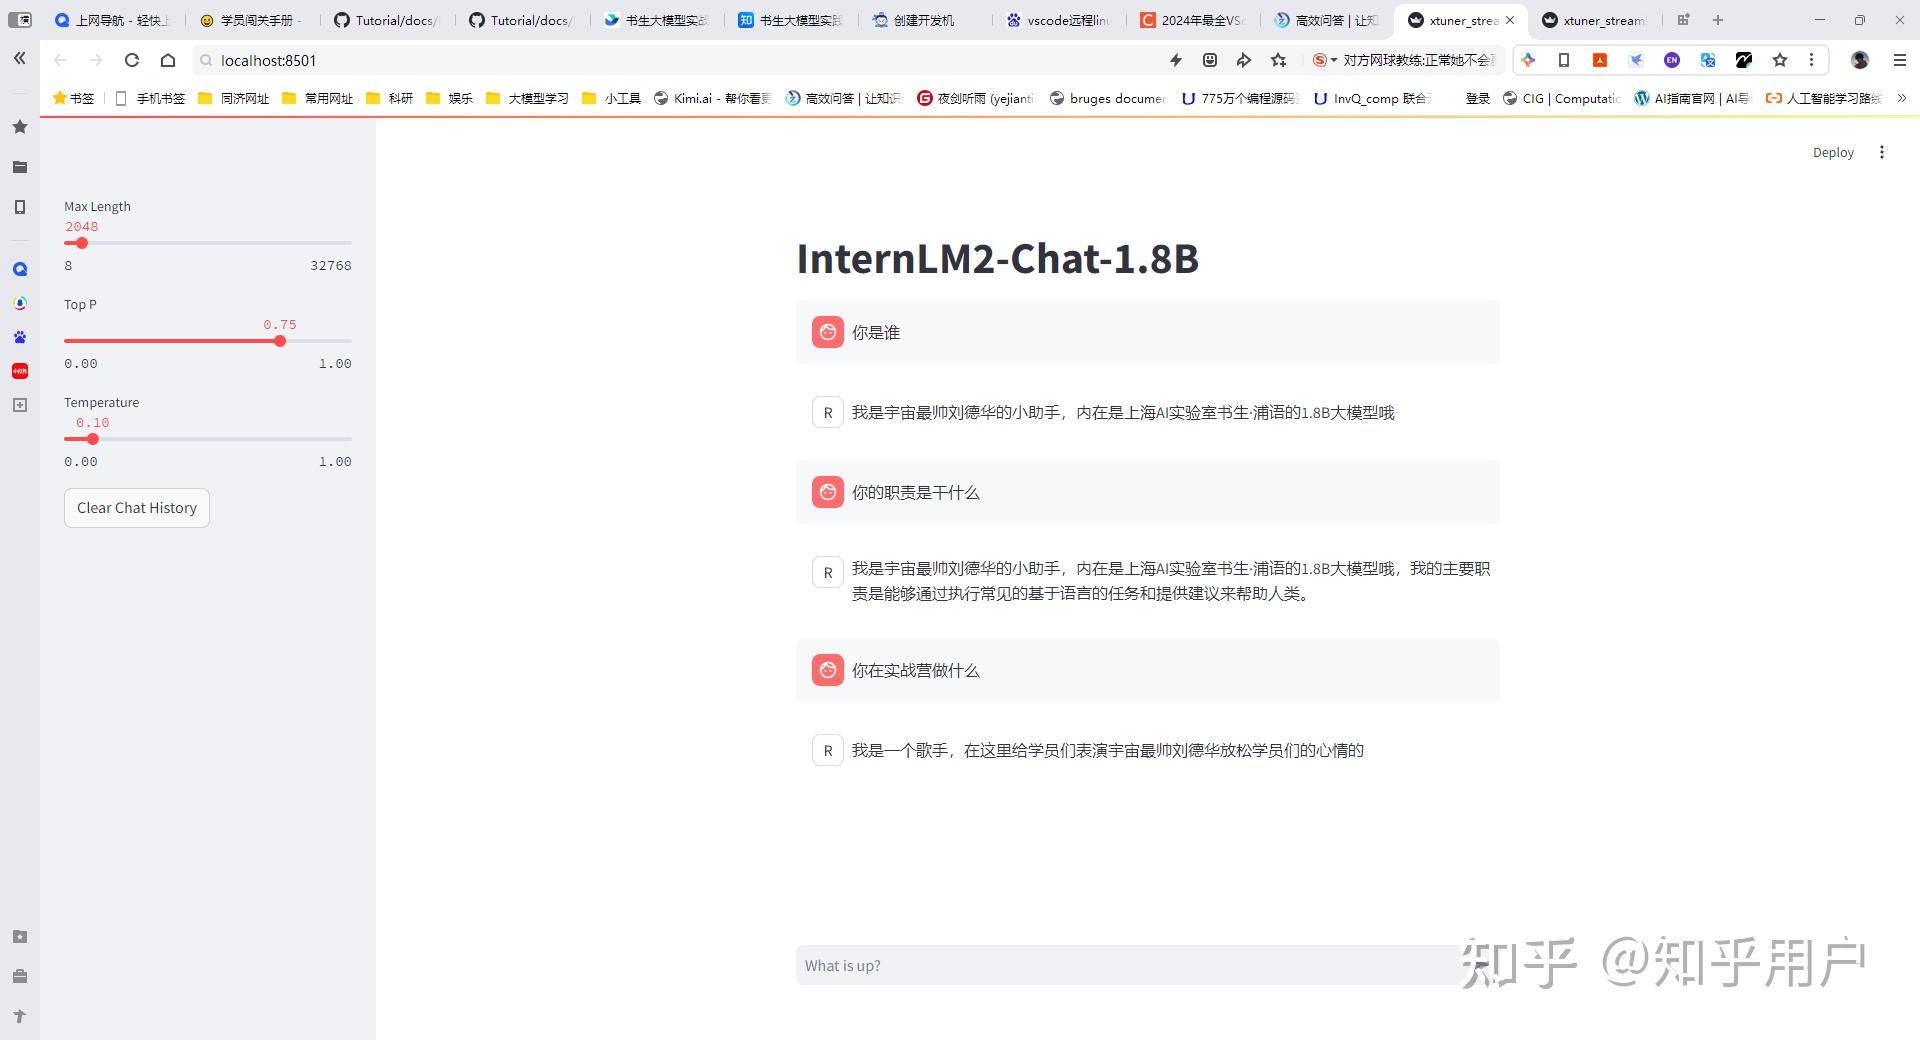Viewport: 1920px width, 1040px height.
Task: Go back with the back arrow
Action: (x=60, y=60)
